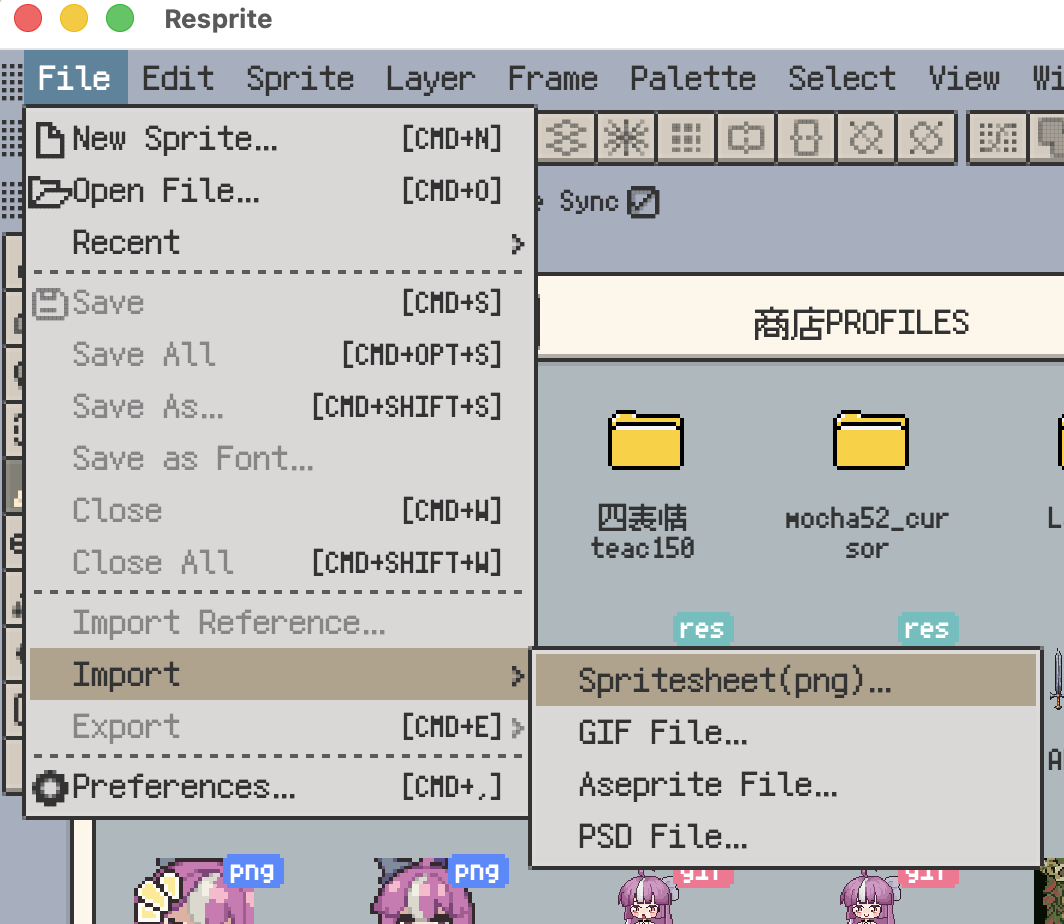Open the Import submenu arrow
The width and height of the screenshot is (1064, 924).
[519, 674]
